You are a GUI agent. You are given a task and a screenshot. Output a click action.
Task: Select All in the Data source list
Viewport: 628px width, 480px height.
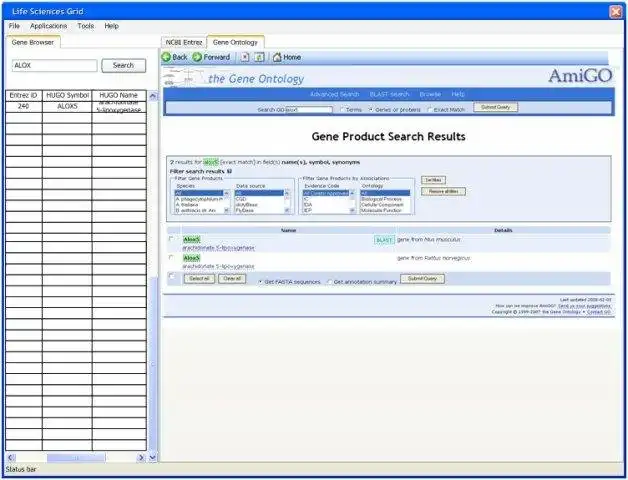point(259,193)
